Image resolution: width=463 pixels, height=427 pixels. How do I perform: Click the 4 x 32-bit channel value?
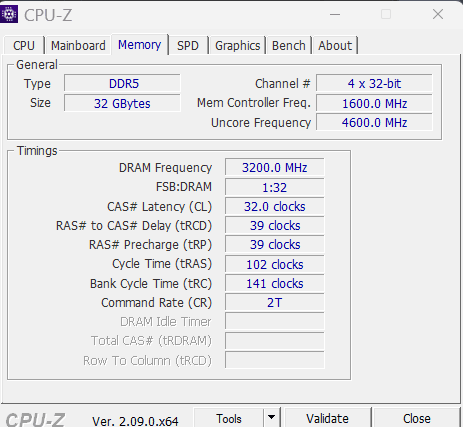tap(374, 83)
